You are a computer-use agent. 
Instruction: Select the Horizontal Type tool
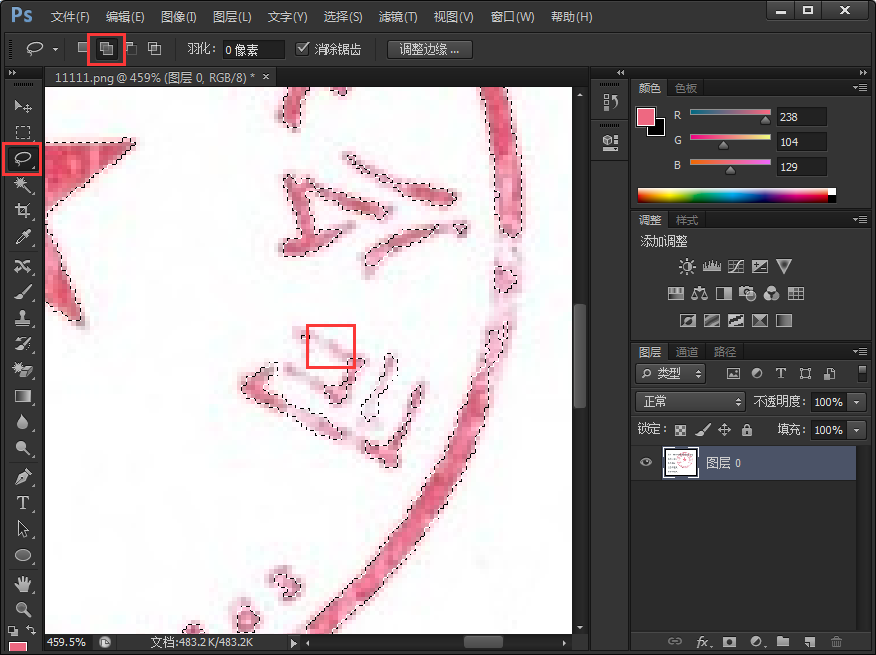click(x=22, y=503)
